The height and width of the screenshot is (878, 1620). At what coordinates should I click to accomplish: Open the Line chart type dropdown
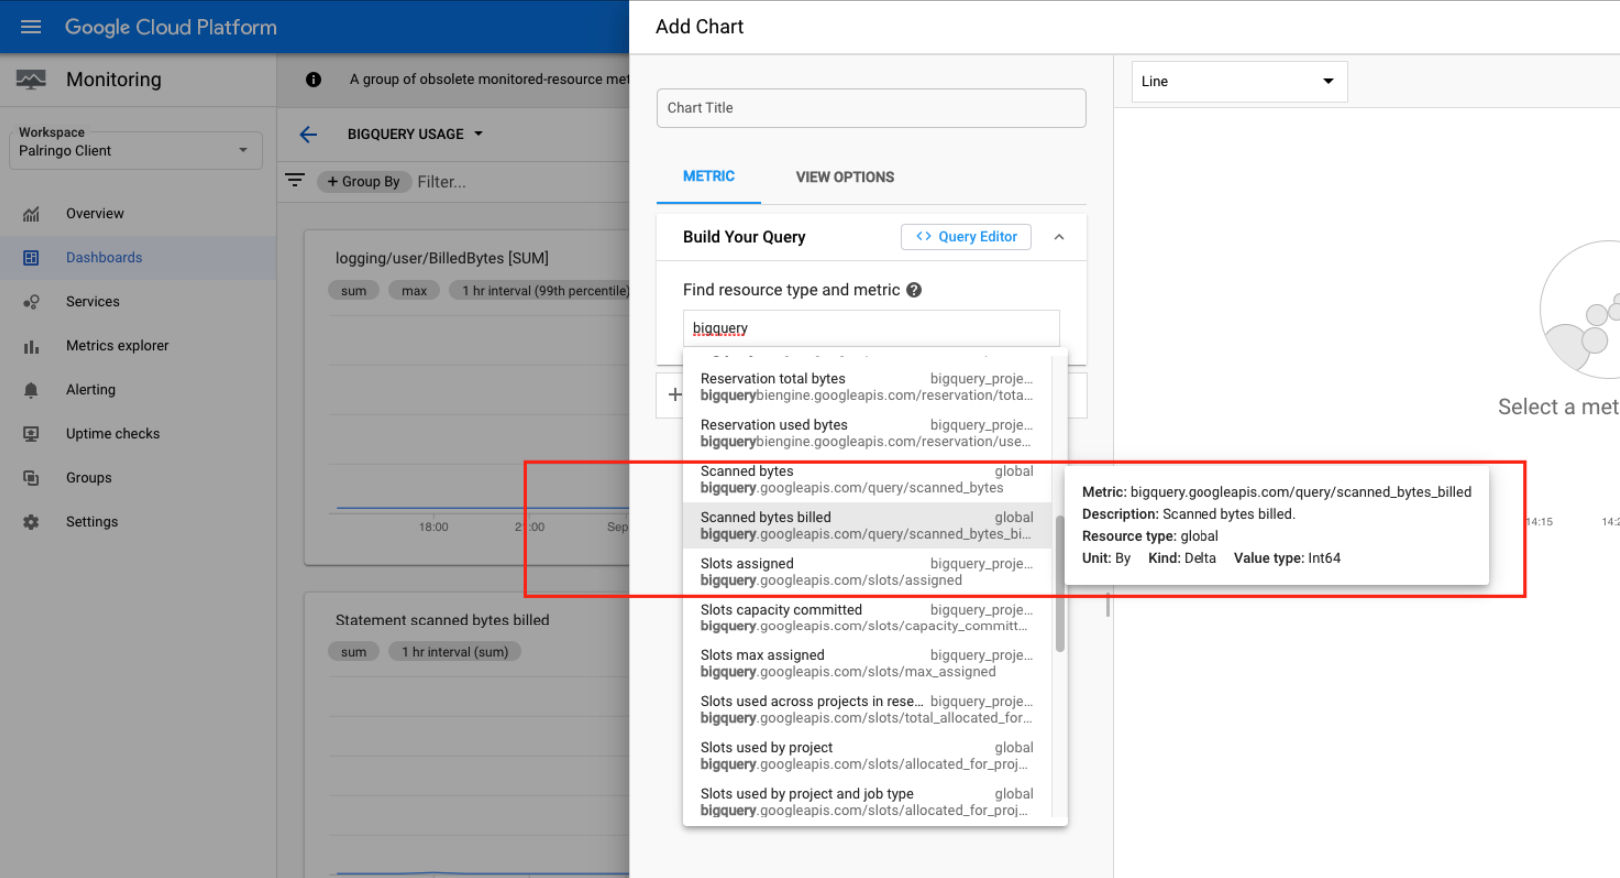pyautogui.click(x=1239, y=81)
